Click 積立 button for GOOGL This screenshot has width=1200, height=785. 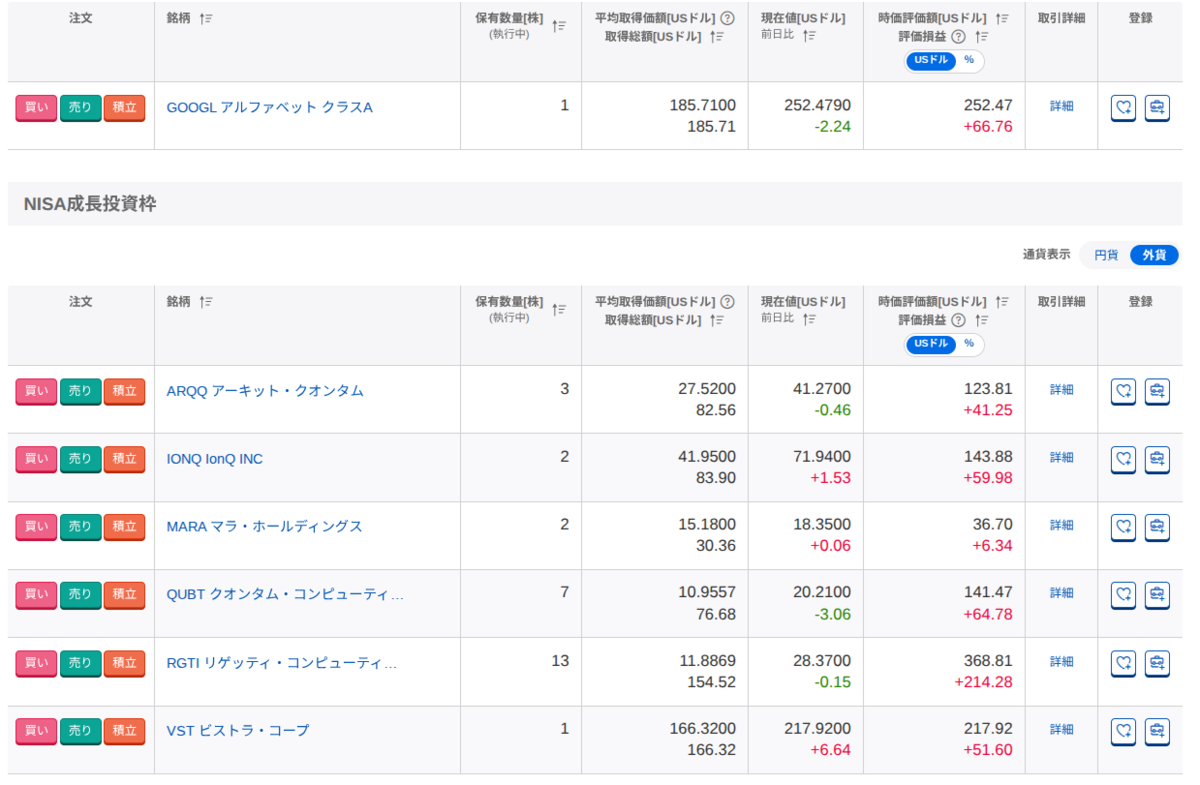pyautogui.click(x=124, y=108)
